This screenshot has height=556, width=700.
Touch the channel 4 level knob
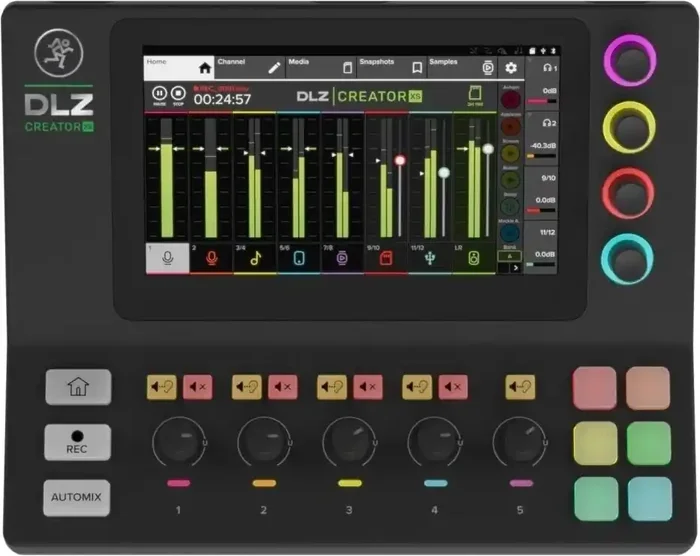coord(434,442)
